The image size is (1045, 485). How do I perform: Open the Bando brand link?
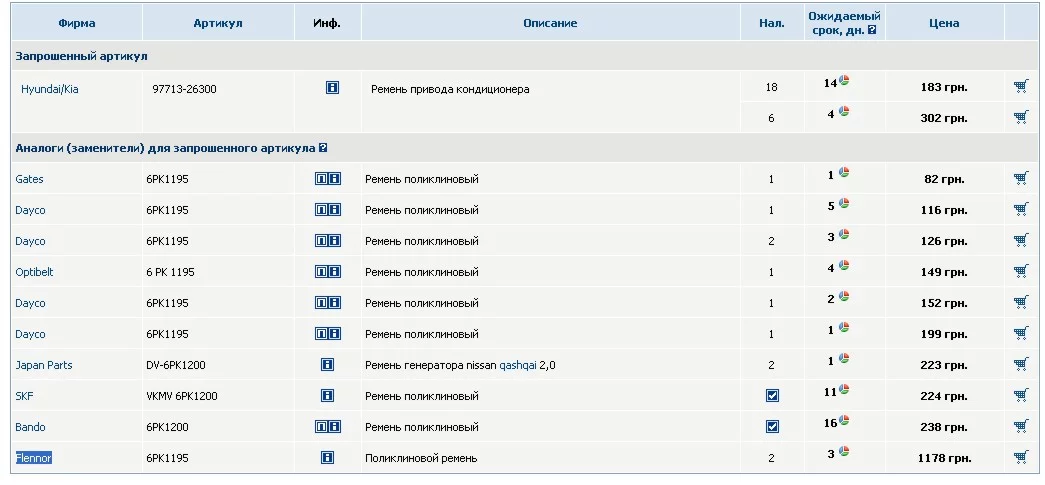[x=31, y=427]
